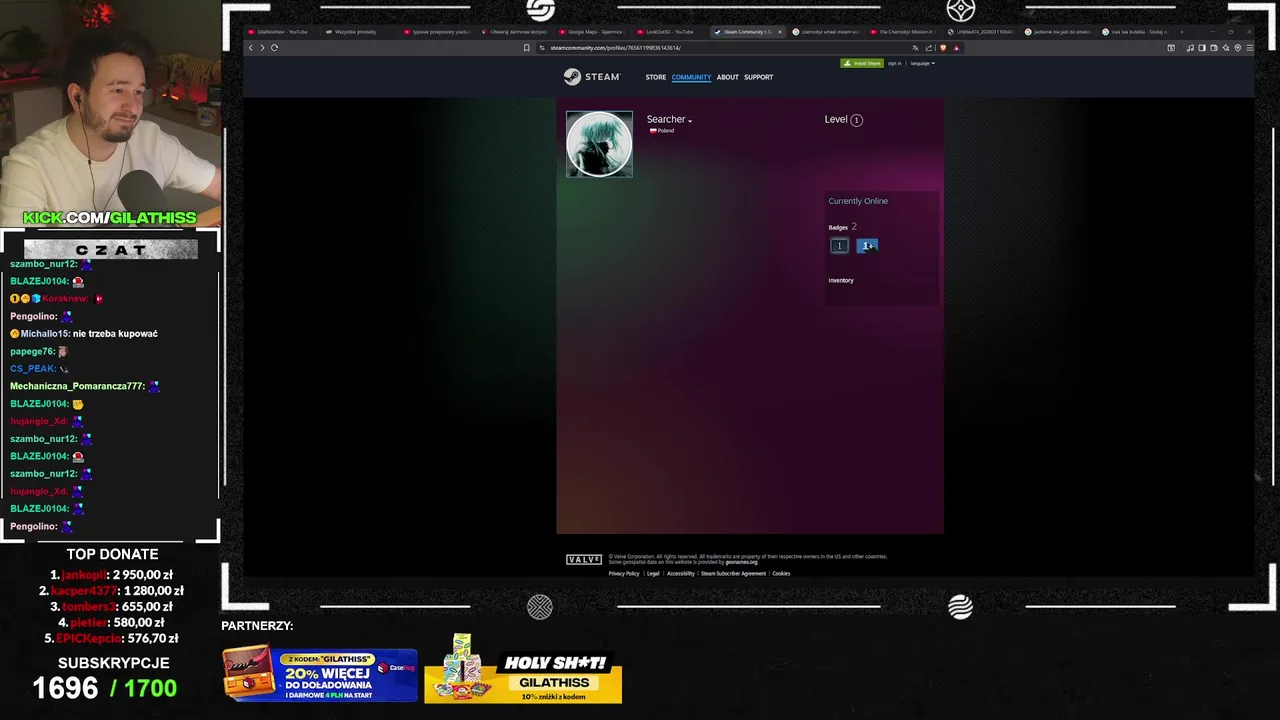Image resolution: width=1280 pixels, height=720 pixels.
Task: Click the Currently Online status text
Action: pos(858,201)
